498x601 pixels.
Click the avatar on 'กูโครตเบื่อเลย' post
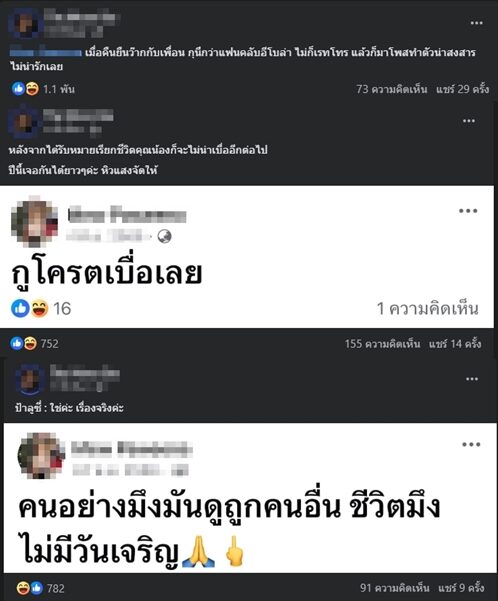[35, 221]
